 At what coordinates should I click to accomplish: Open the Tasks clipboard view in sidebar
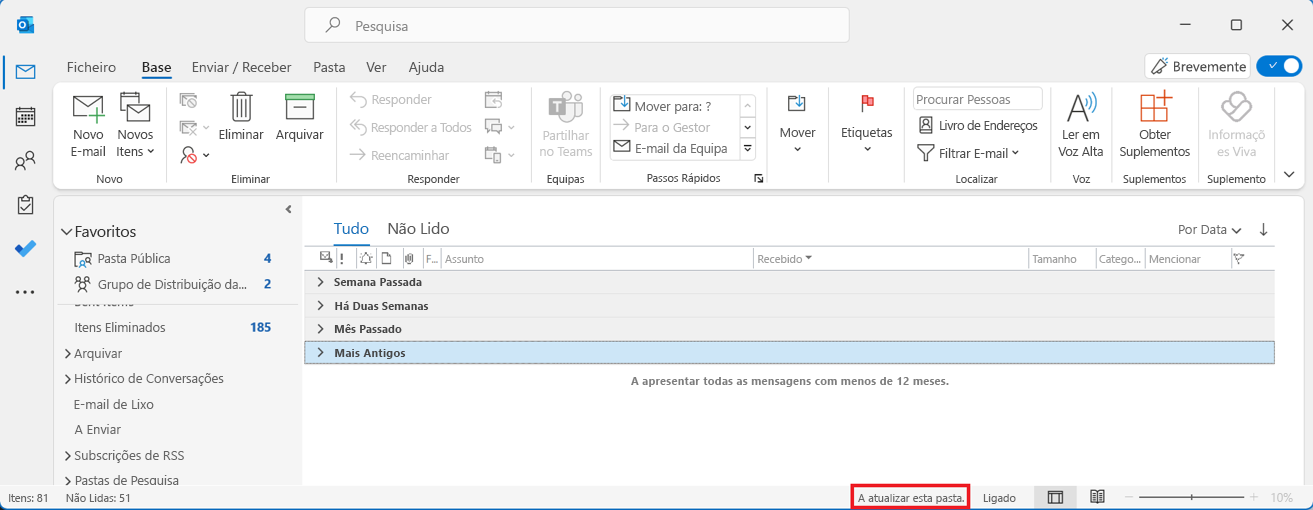(x=26, y=204)
